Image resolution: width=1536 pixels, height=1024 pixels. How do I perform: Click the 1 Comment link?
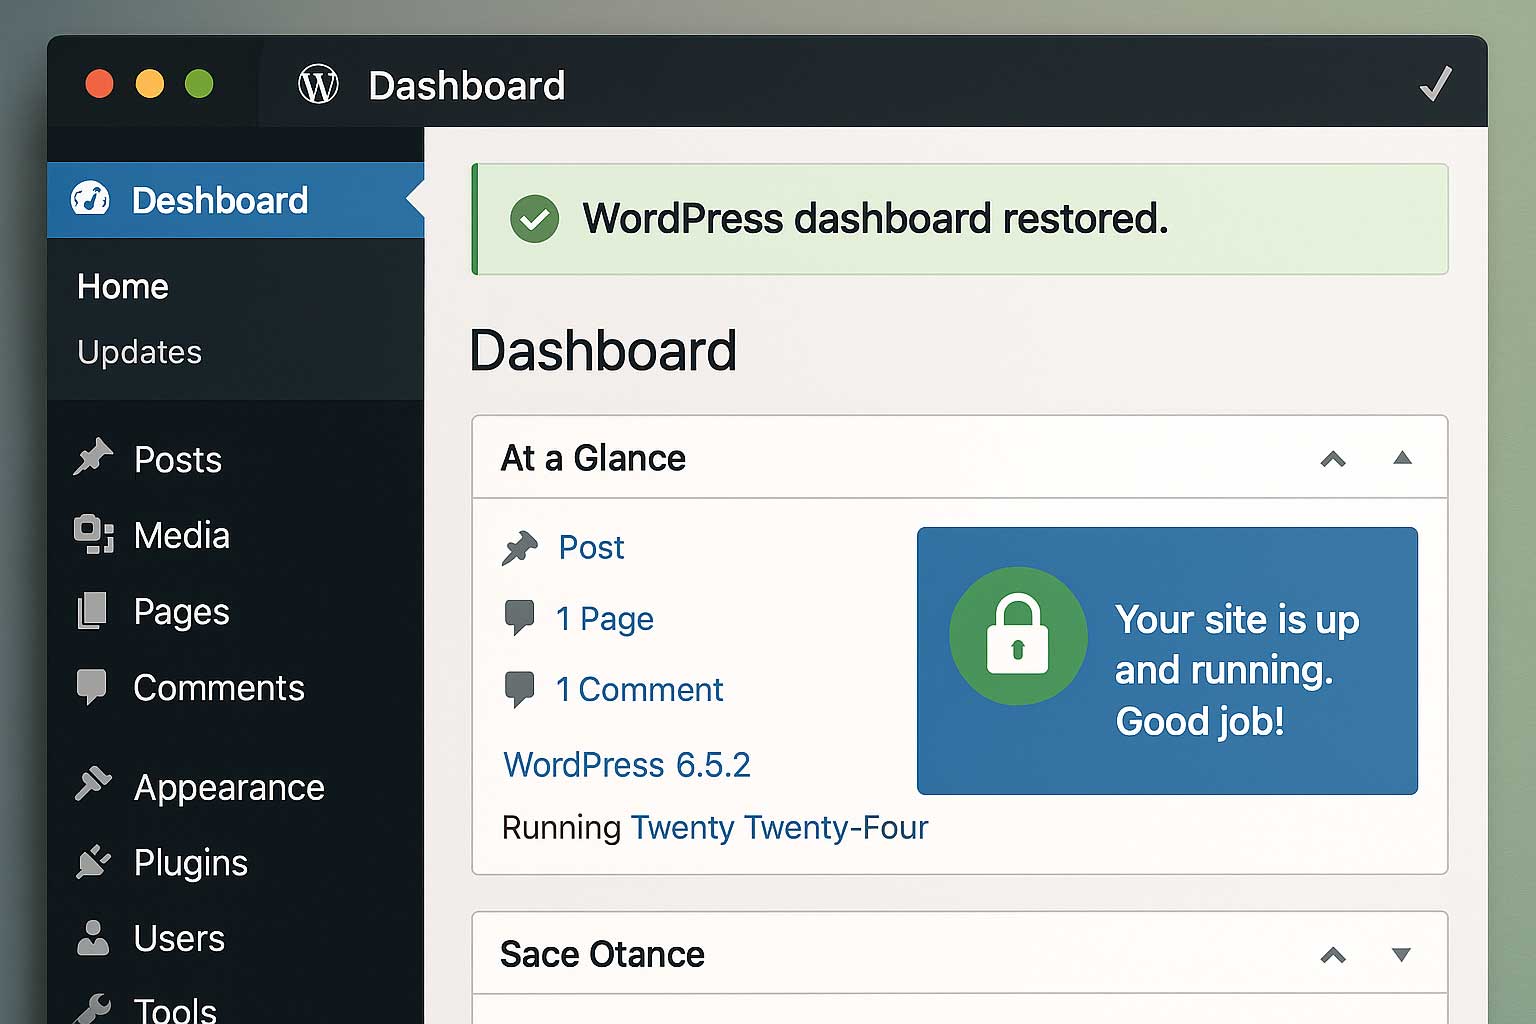[x=639, y=690]
